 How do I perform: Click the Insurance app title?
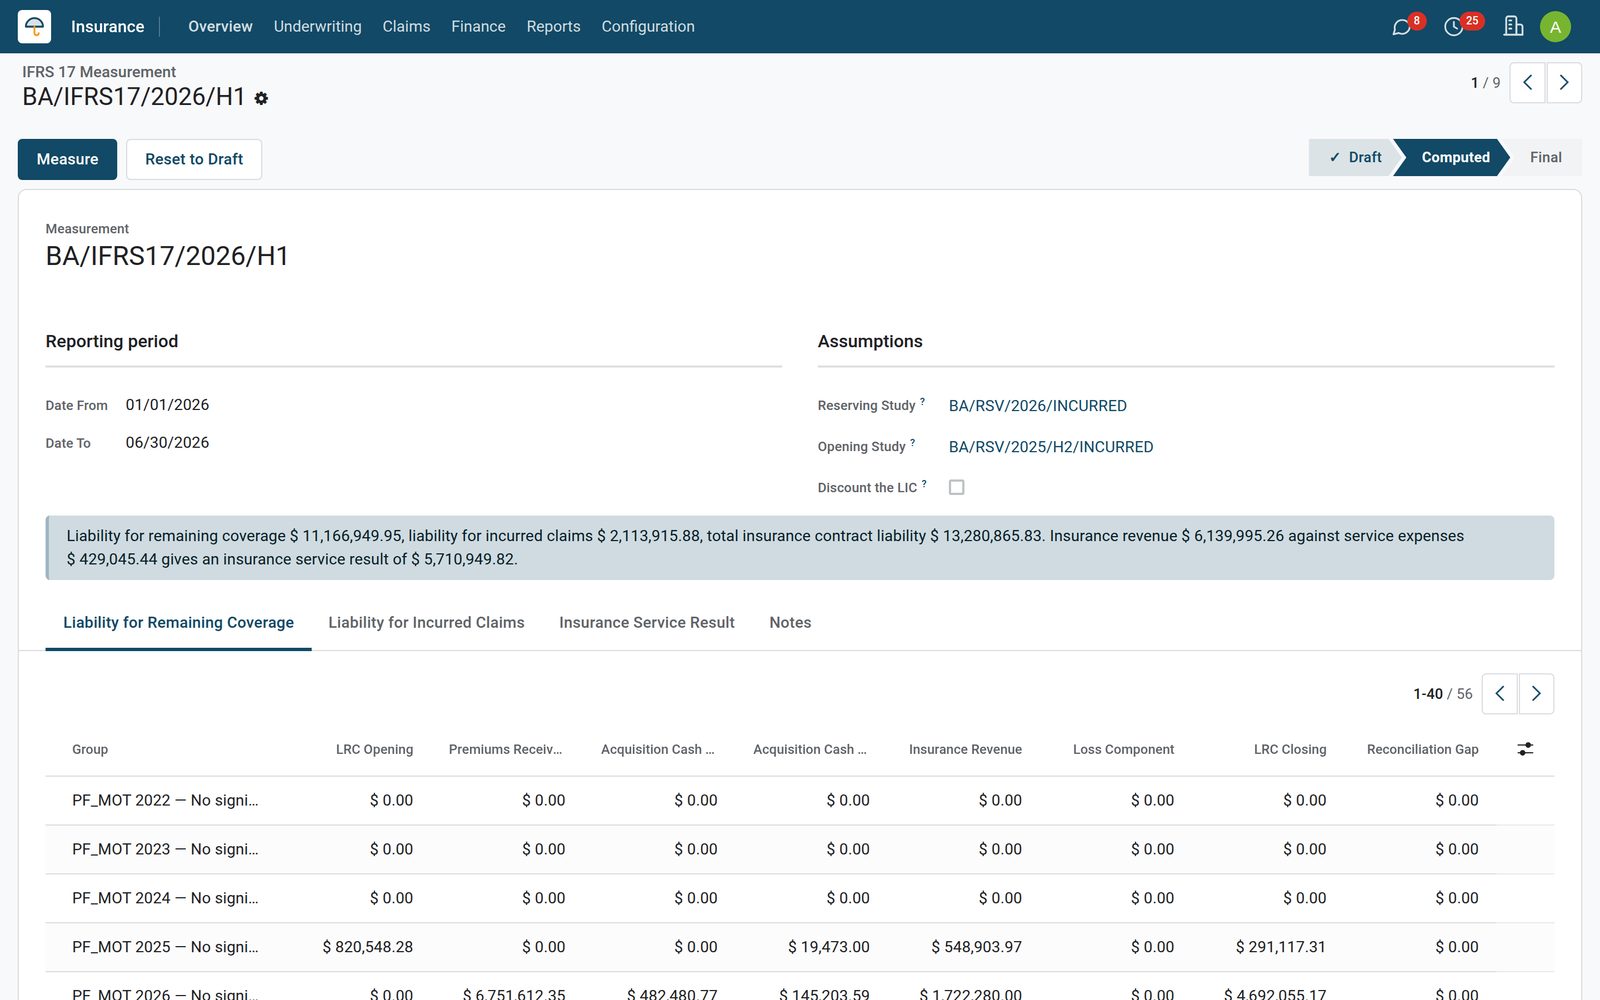[x=107, y=26]
